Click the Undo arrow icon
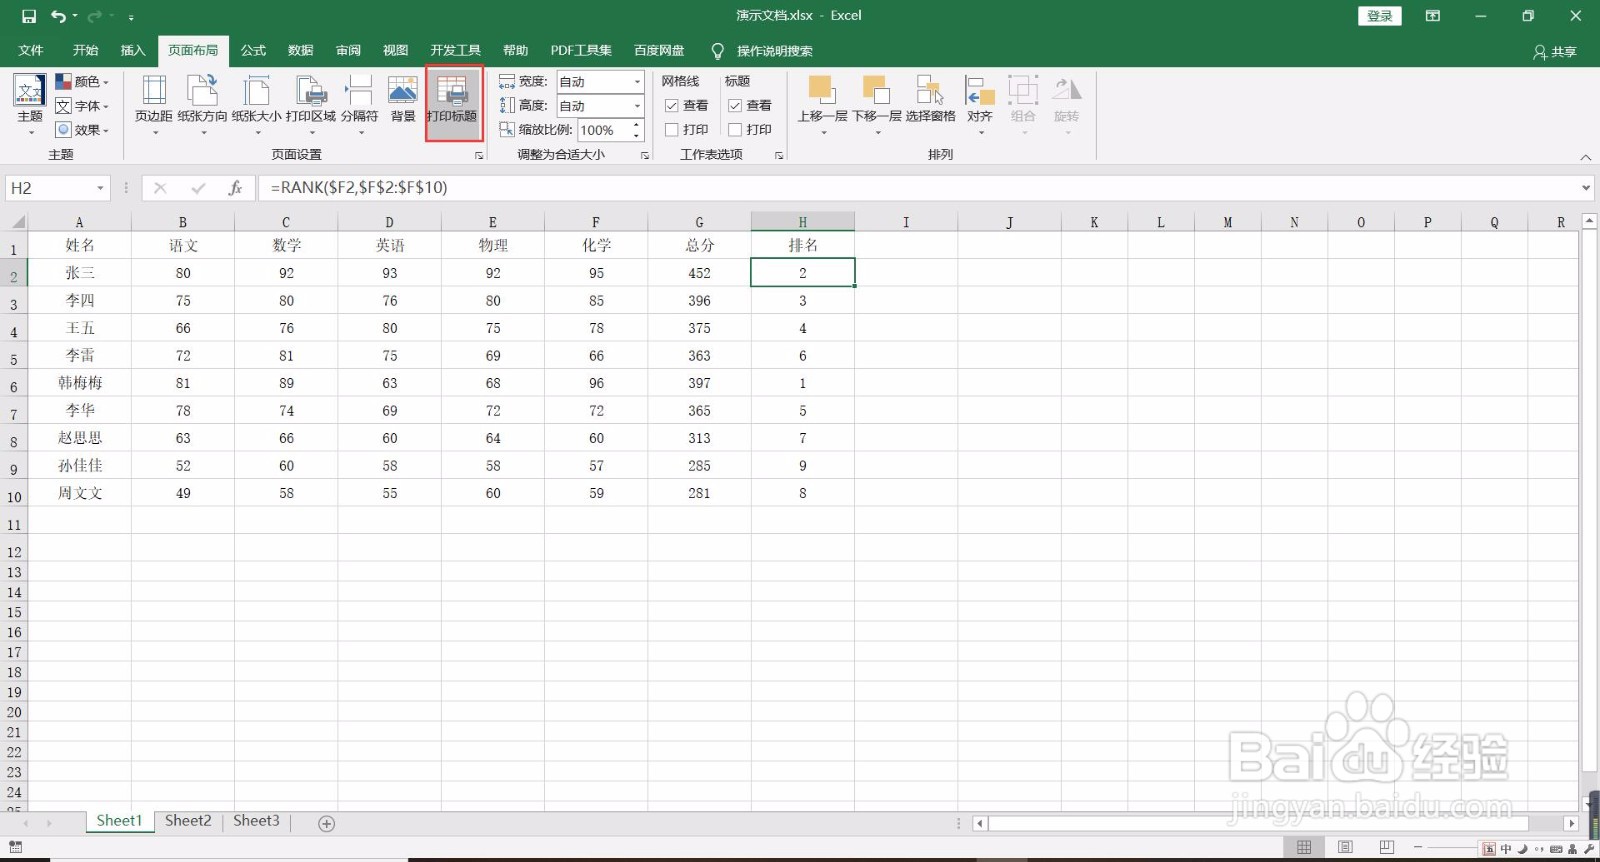1600x862 pixels. (59, 16)
